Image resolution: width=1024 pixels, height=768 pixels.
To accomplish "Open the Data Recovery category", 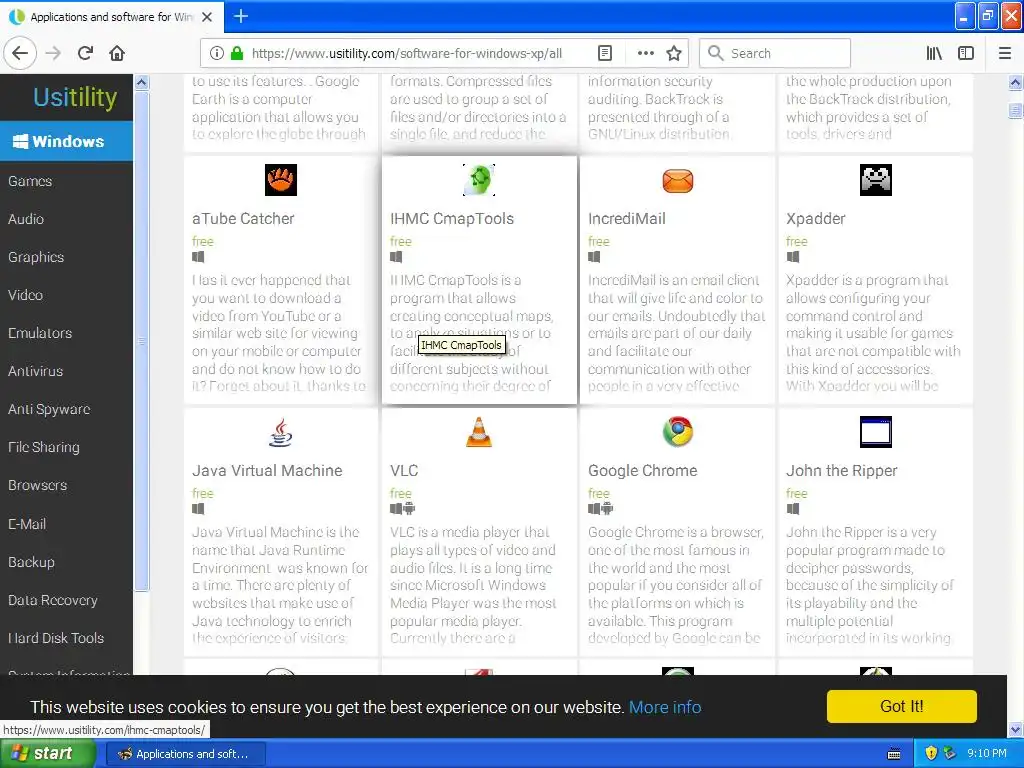I will pyautogui.click(x=53, y=600).
